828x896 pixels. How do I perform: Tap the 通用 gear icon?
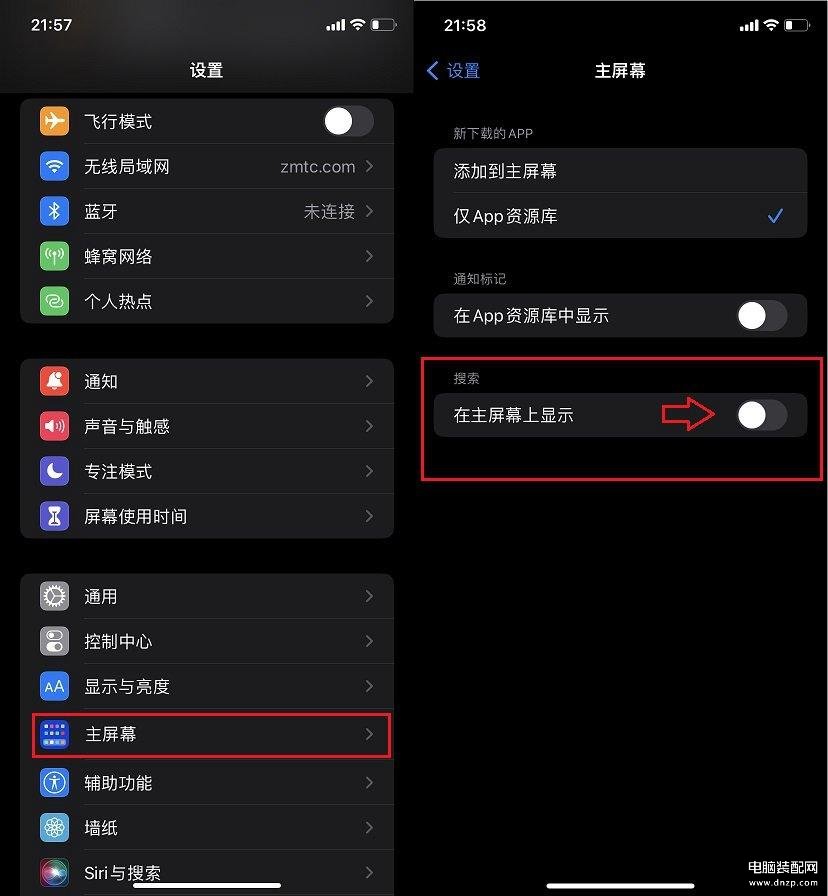pyautogui.click(x=54, y=596)
